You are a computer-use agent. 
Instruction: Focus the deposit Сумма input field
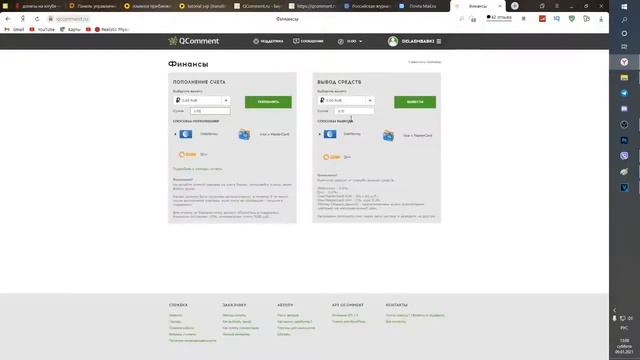(x=210, y=111)
